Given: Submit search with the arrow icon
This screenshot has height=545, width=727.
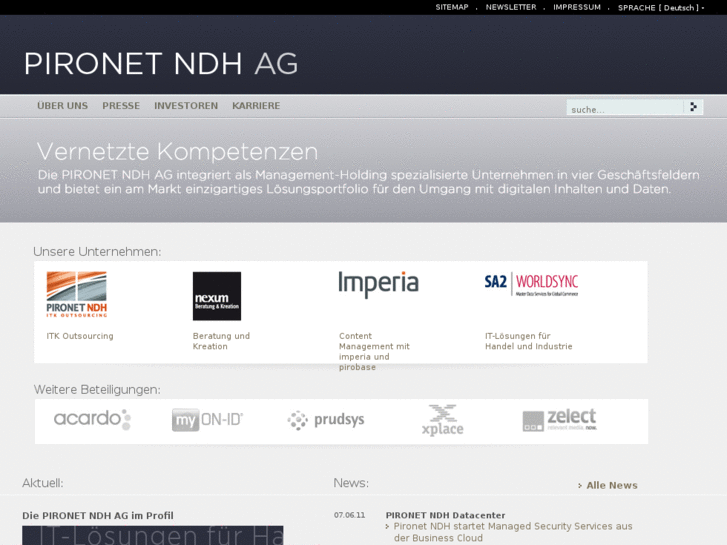Looking at the screenshot, I should coord(694,107).
